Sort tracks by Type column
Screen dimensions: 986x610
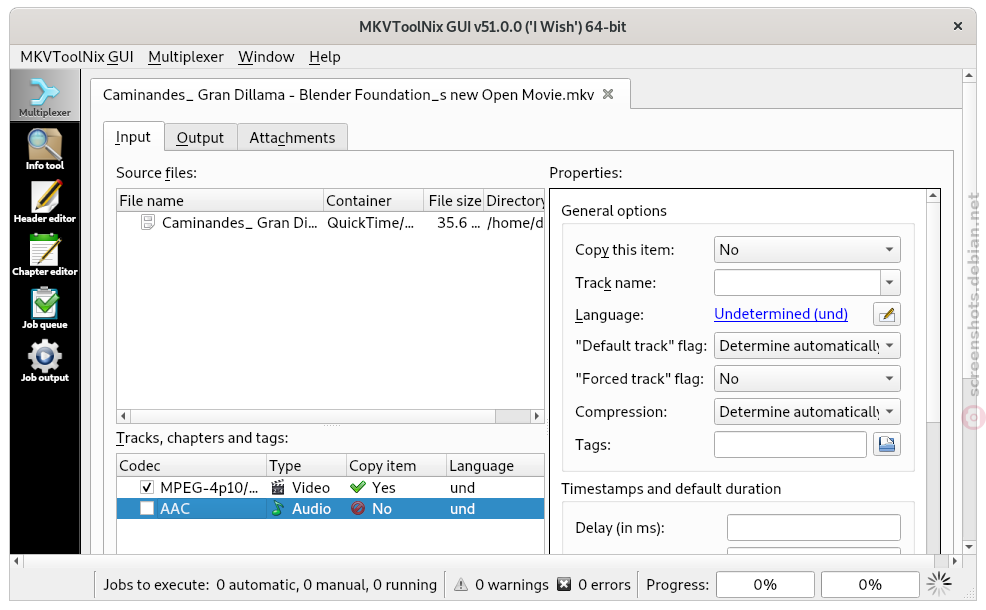pos(306,466)
